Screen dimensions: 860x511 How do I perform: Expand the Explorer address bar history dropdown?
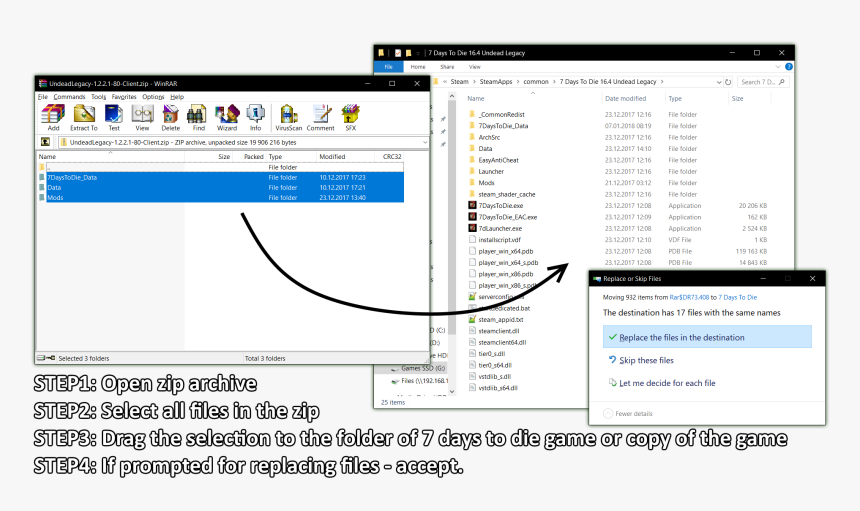[x=718, y=82]
